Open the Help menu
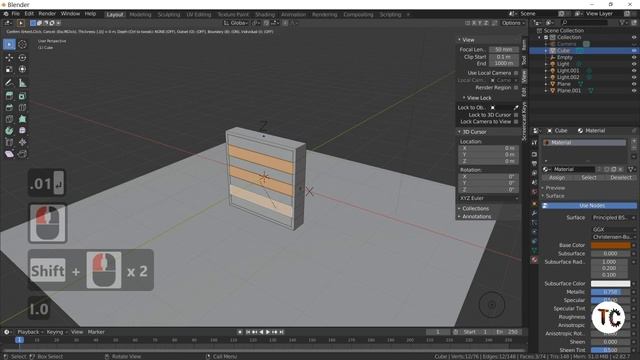This screenshot has height=360, width=640. (x=90, y=13)
